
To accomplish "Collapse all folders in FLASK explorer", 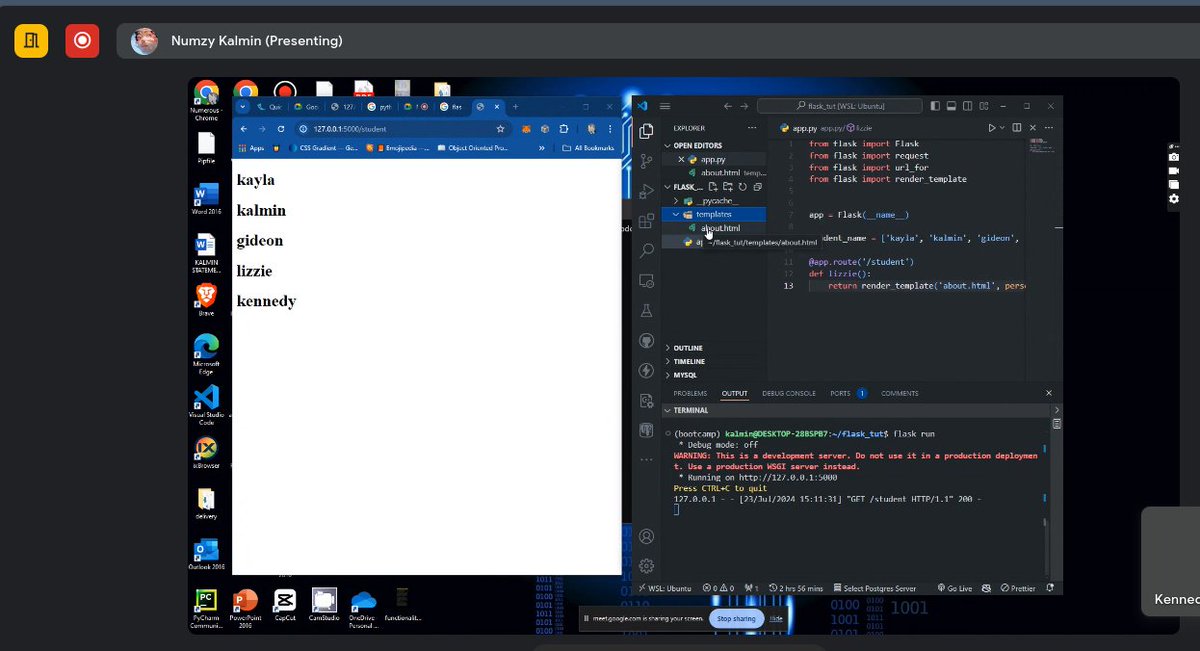I will click(x=757, y=187).
